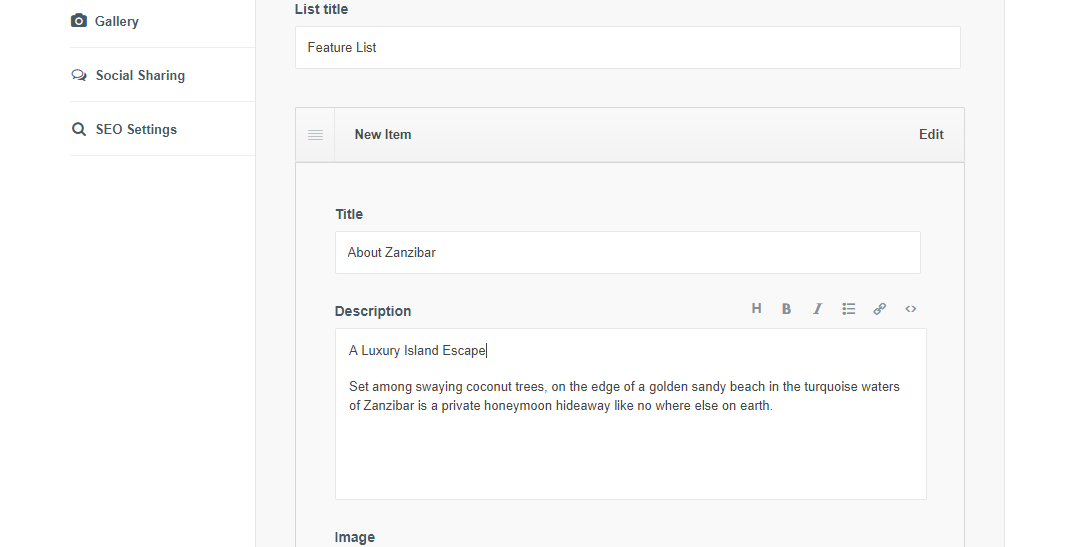Click the SEO Settings magnifier icon

[79, 129]
